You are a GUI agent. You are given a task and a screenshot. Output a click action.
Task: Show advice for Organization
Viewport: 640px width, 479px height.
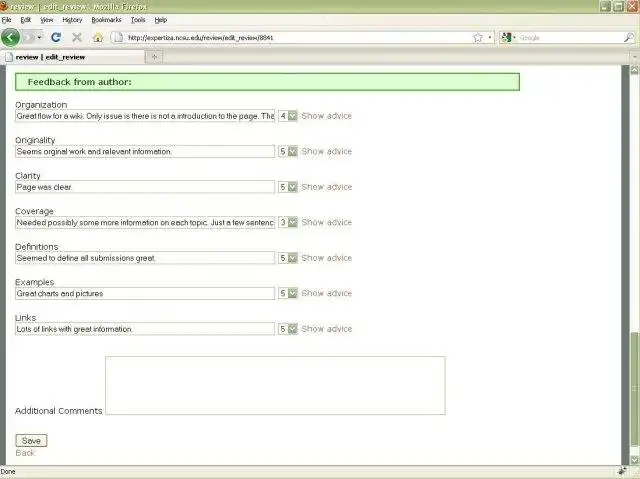point(327,116)
